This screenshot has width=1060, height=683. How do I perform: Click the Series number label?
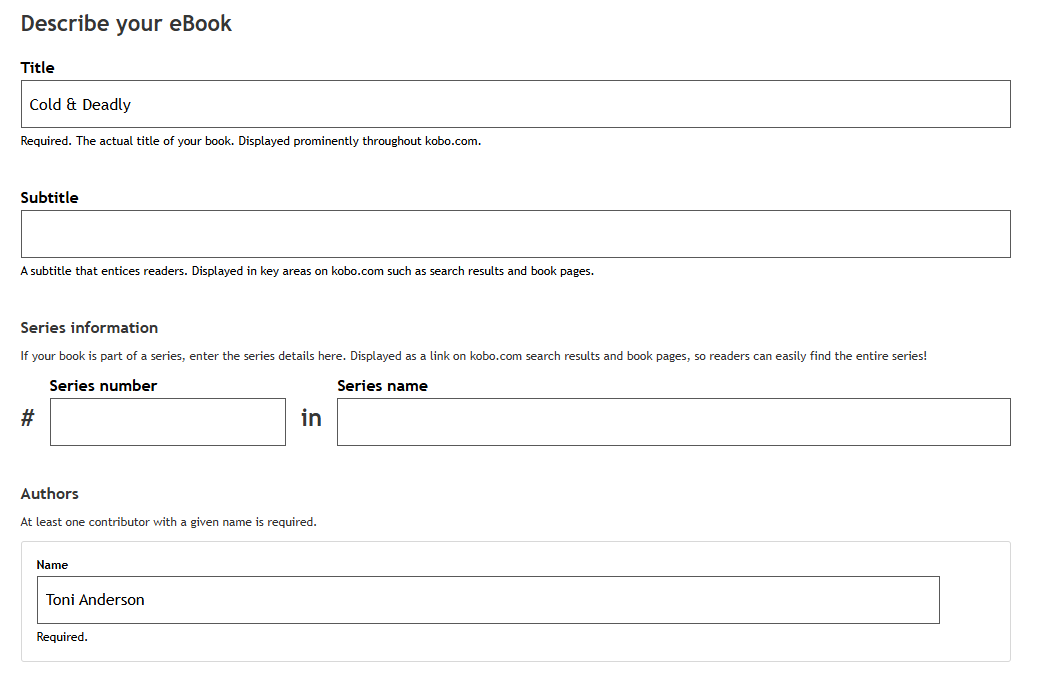[103, 386]
